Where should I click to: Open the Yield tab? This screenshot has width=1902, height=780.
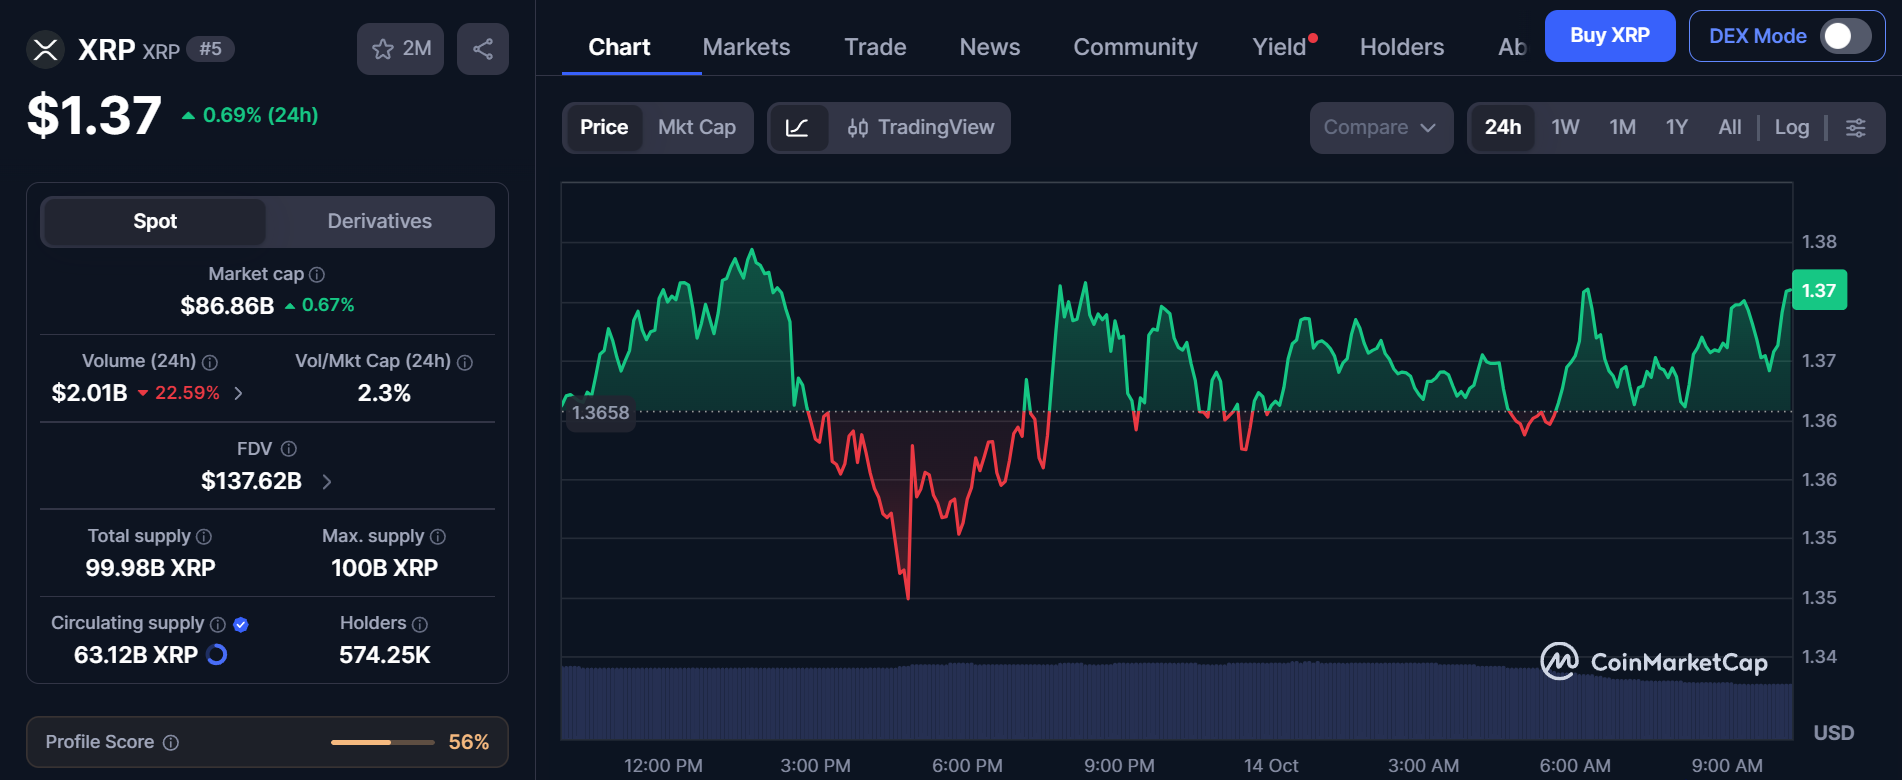click(x=1280, y=47)
